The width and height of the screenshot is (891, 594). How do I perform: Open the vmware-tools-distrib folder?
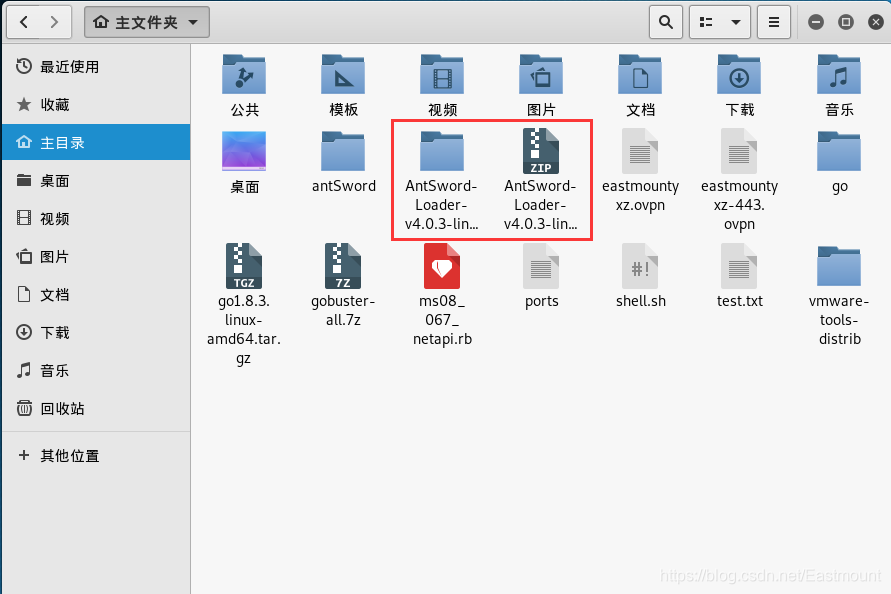tap(838, 267)
